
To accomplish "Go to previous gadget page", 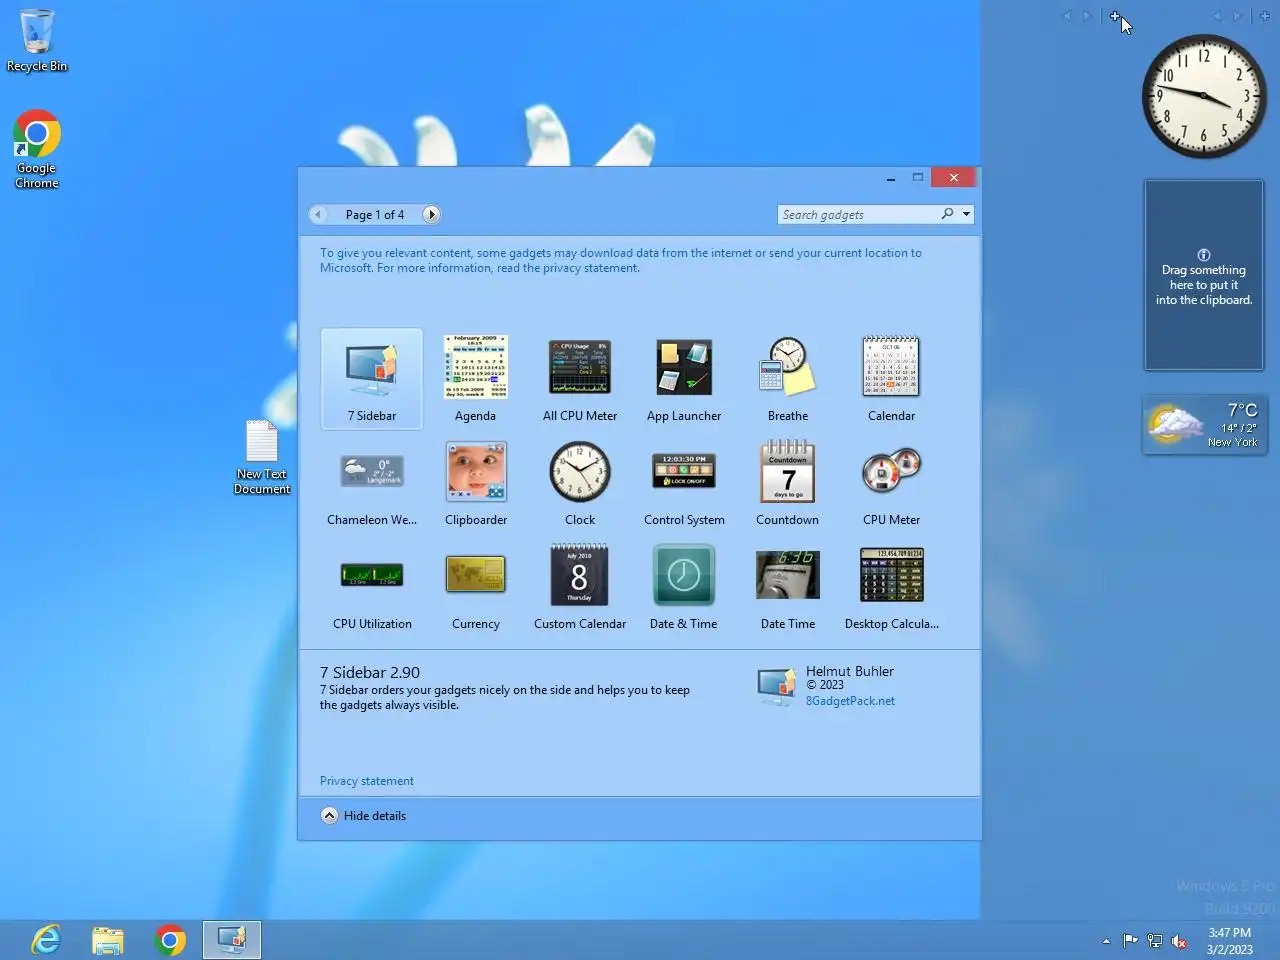I will click(x=318, y=214).
